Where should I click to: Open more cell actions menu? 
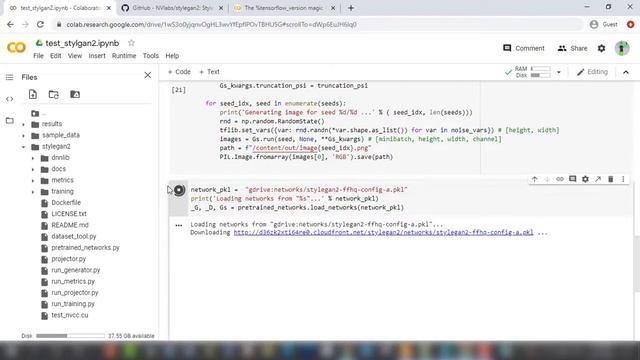(x=623, y=179)
